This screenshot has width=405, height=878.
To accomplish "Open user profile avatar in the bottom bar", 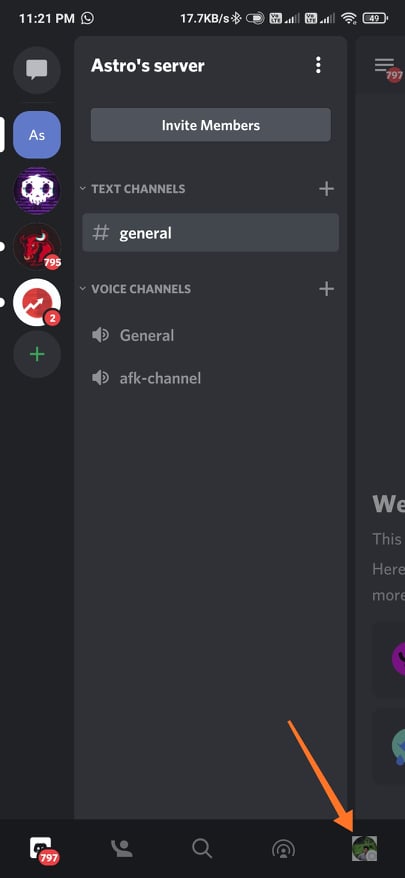I will 364,848.
